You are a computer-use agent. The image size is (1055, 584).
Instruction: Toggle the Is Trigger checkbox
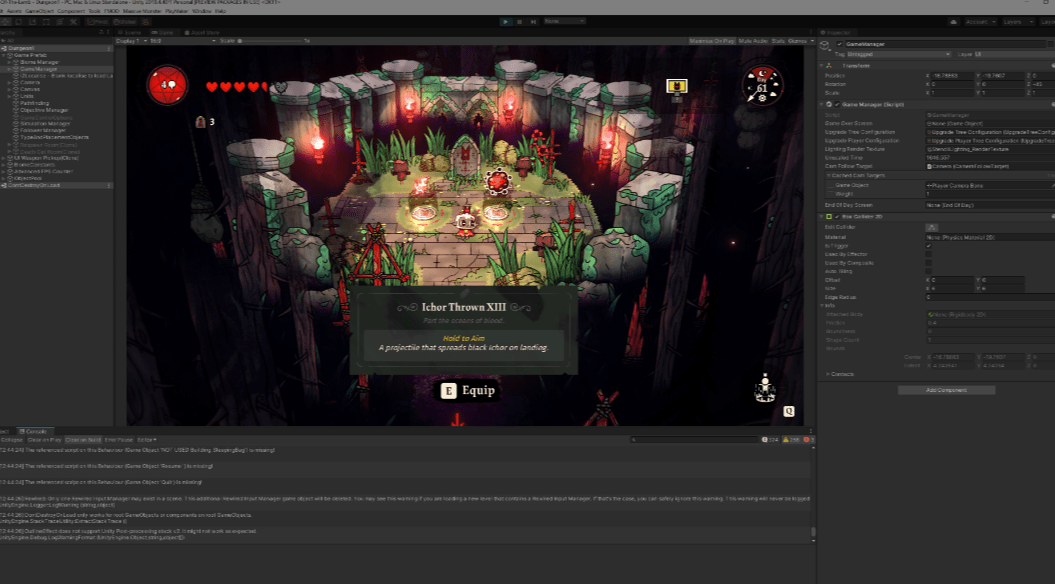pyautogui.click(x=929, y=245)
